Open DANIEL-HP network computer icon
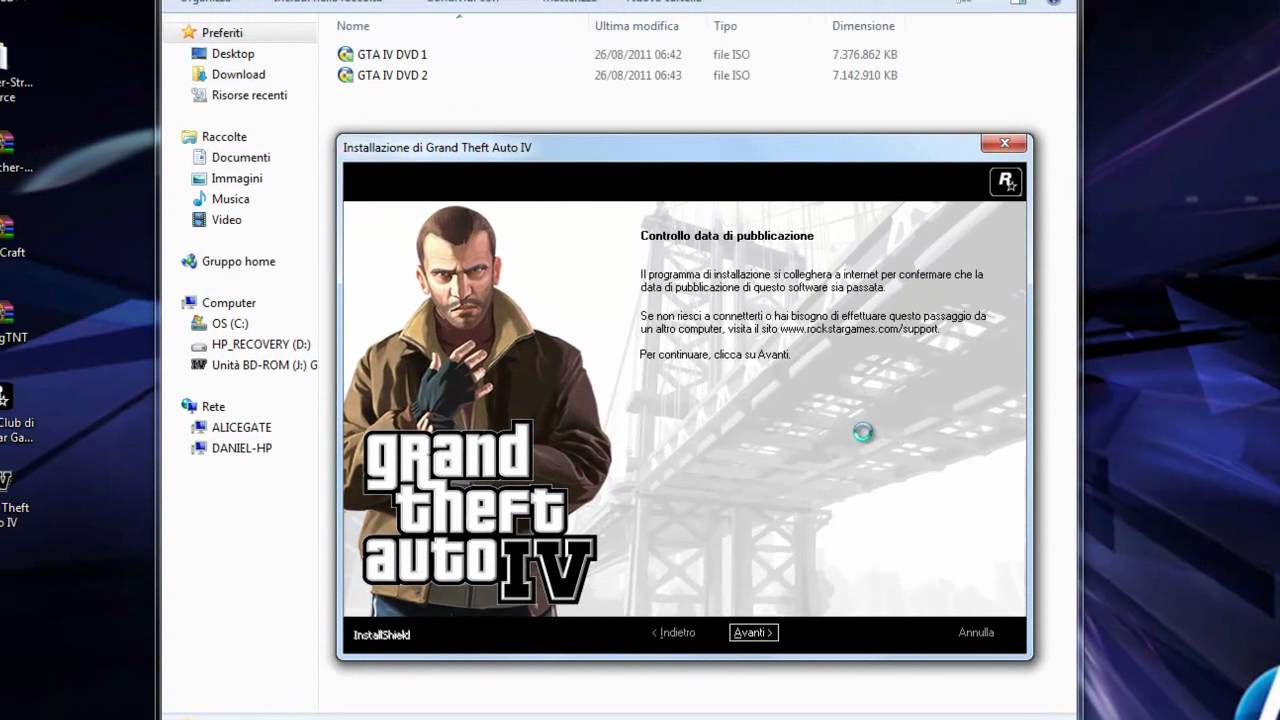This screenshot has width=1280, height=720. pyautogui.click(x=199, y=448)
